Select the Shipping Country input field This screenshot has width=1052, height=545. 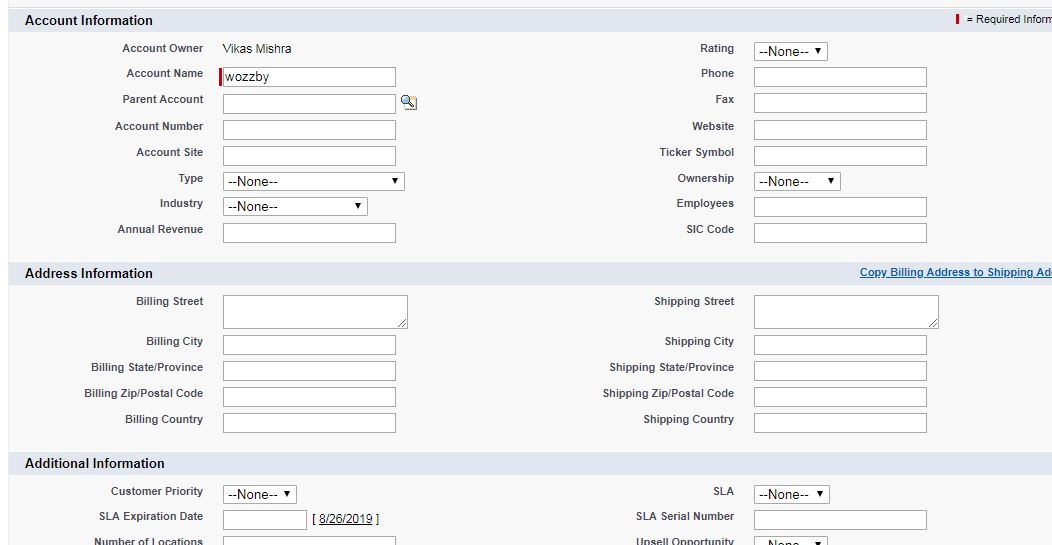tap(840, 423)
